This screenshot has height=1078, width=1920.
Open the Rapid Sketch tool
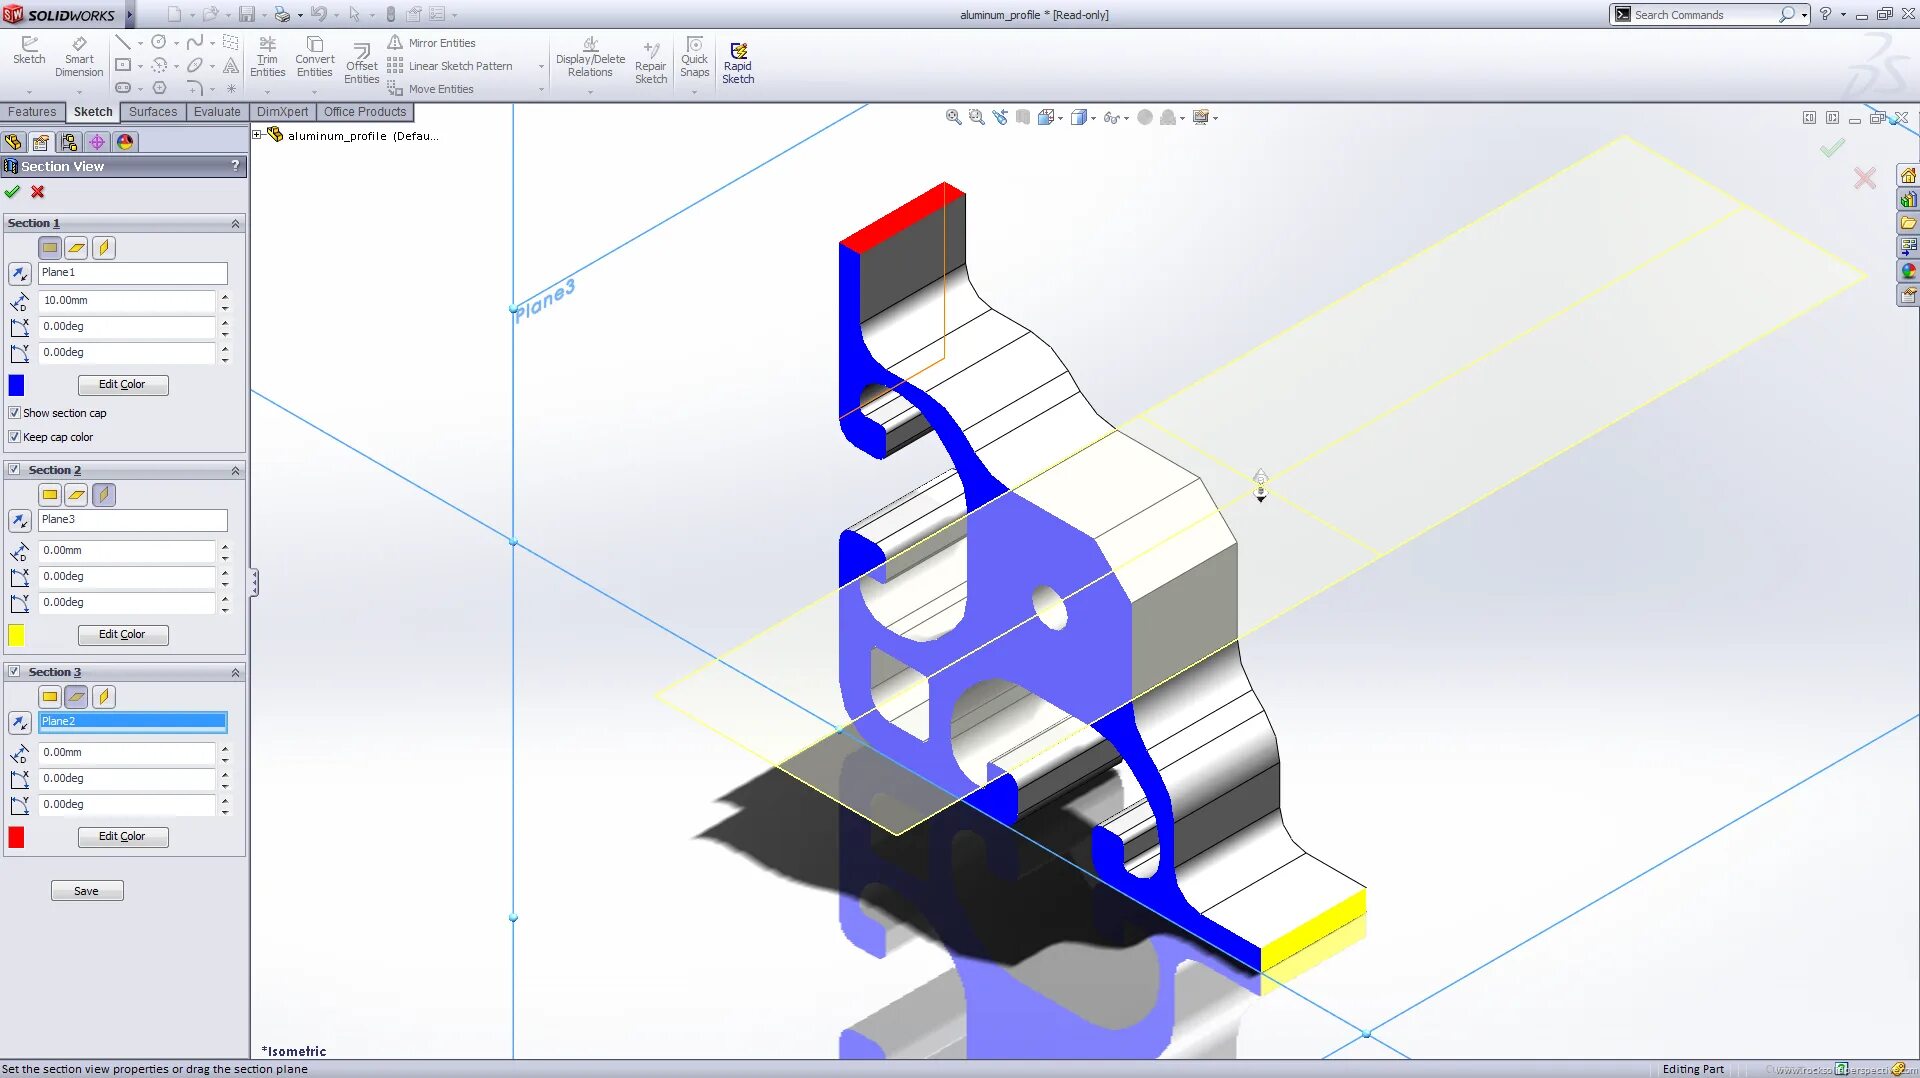pos(738,60)
